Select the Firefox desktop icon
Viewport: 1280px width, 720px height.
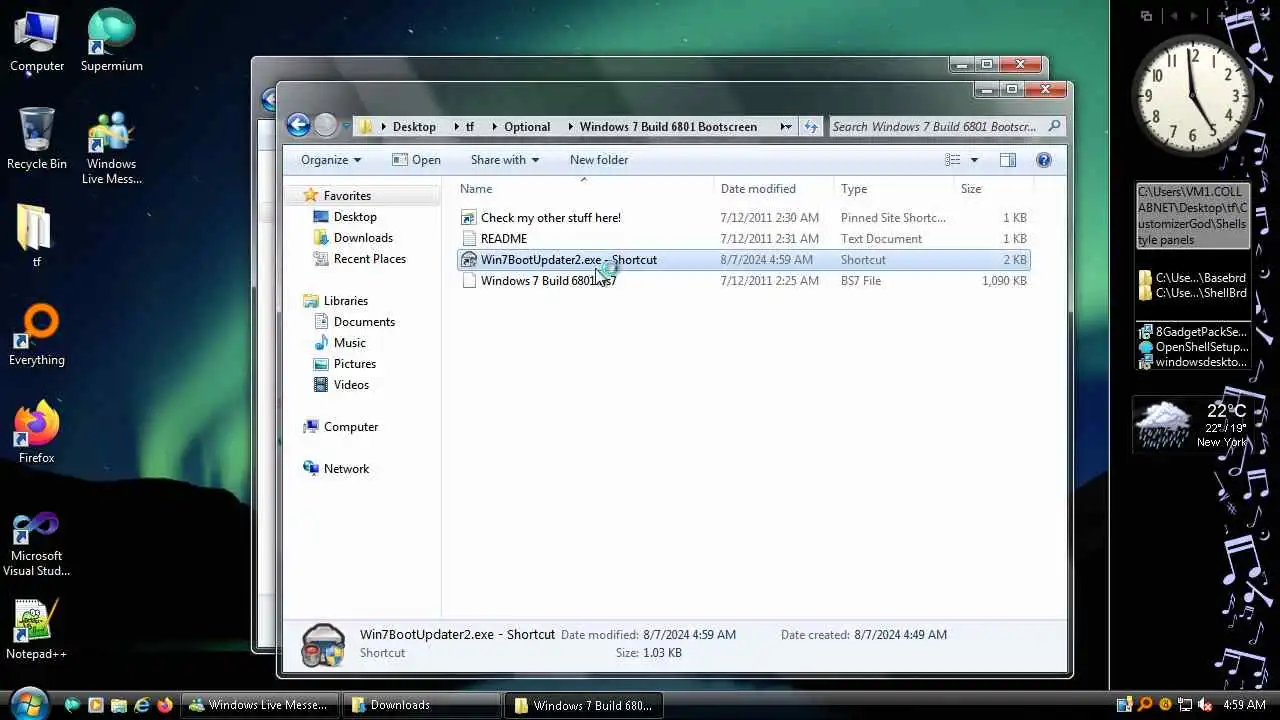tap(37, 433)
